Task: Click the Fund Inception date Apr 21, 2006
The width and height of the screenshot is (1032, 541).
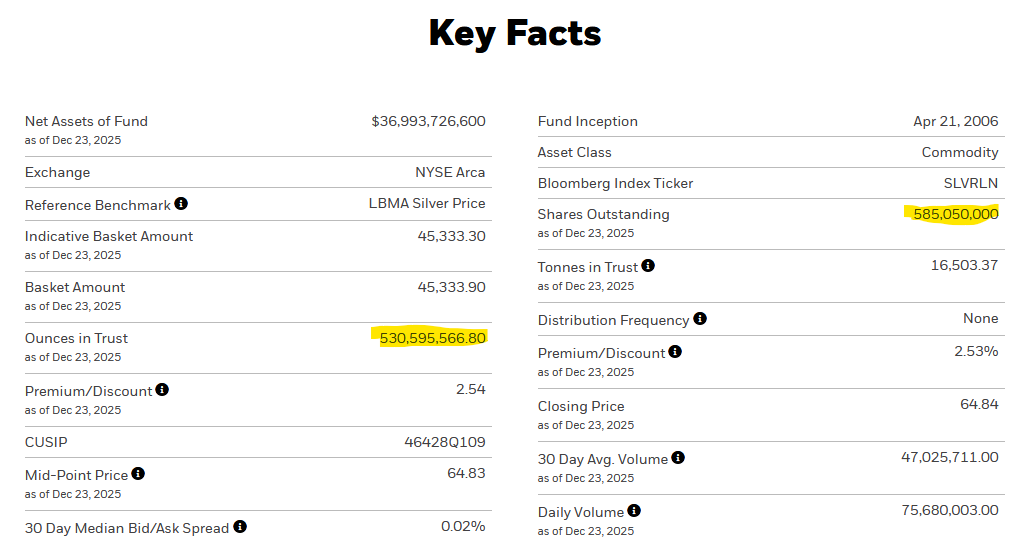Action: pyautogui.click(x=955, y=121)
